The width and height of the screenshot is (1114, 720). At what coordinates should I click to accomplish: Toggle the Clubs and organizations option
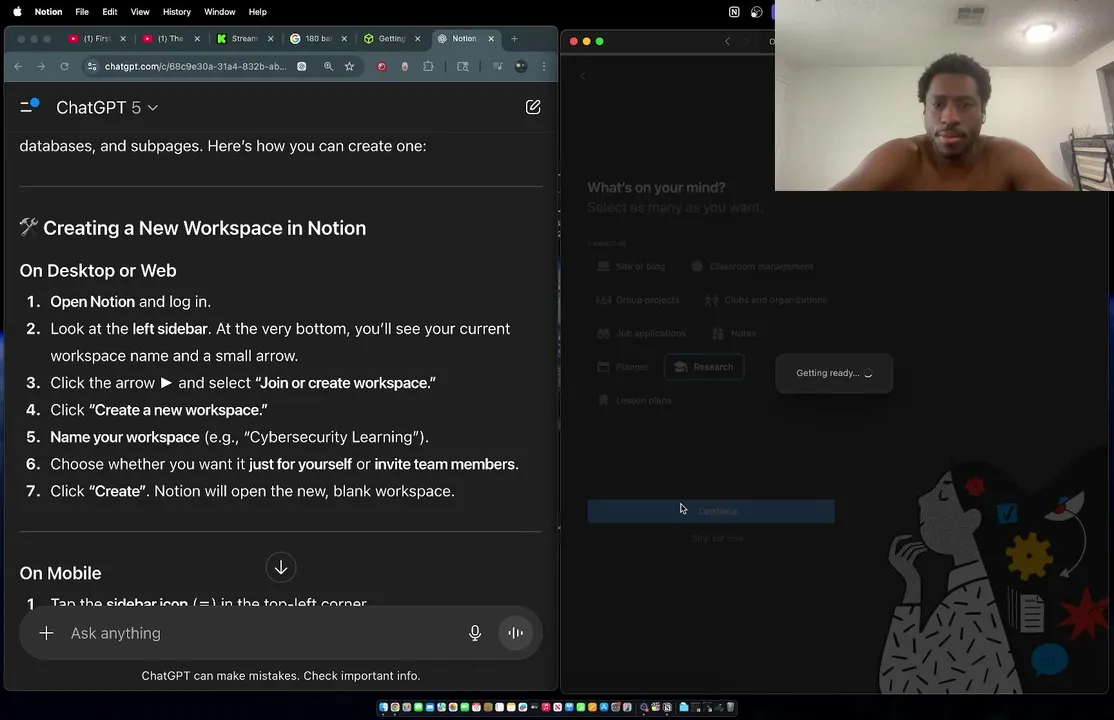coord(766,300)
